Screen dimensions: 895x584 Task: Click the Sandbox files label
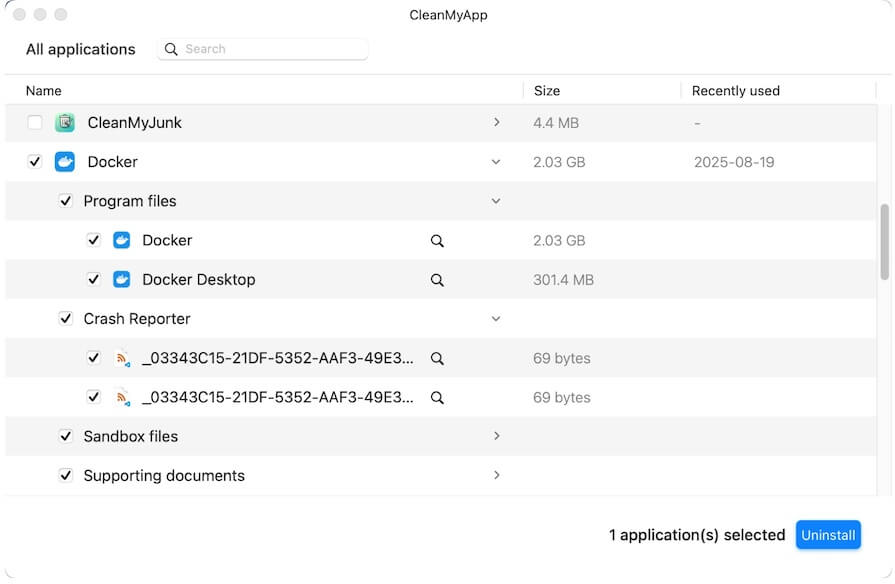131,437
